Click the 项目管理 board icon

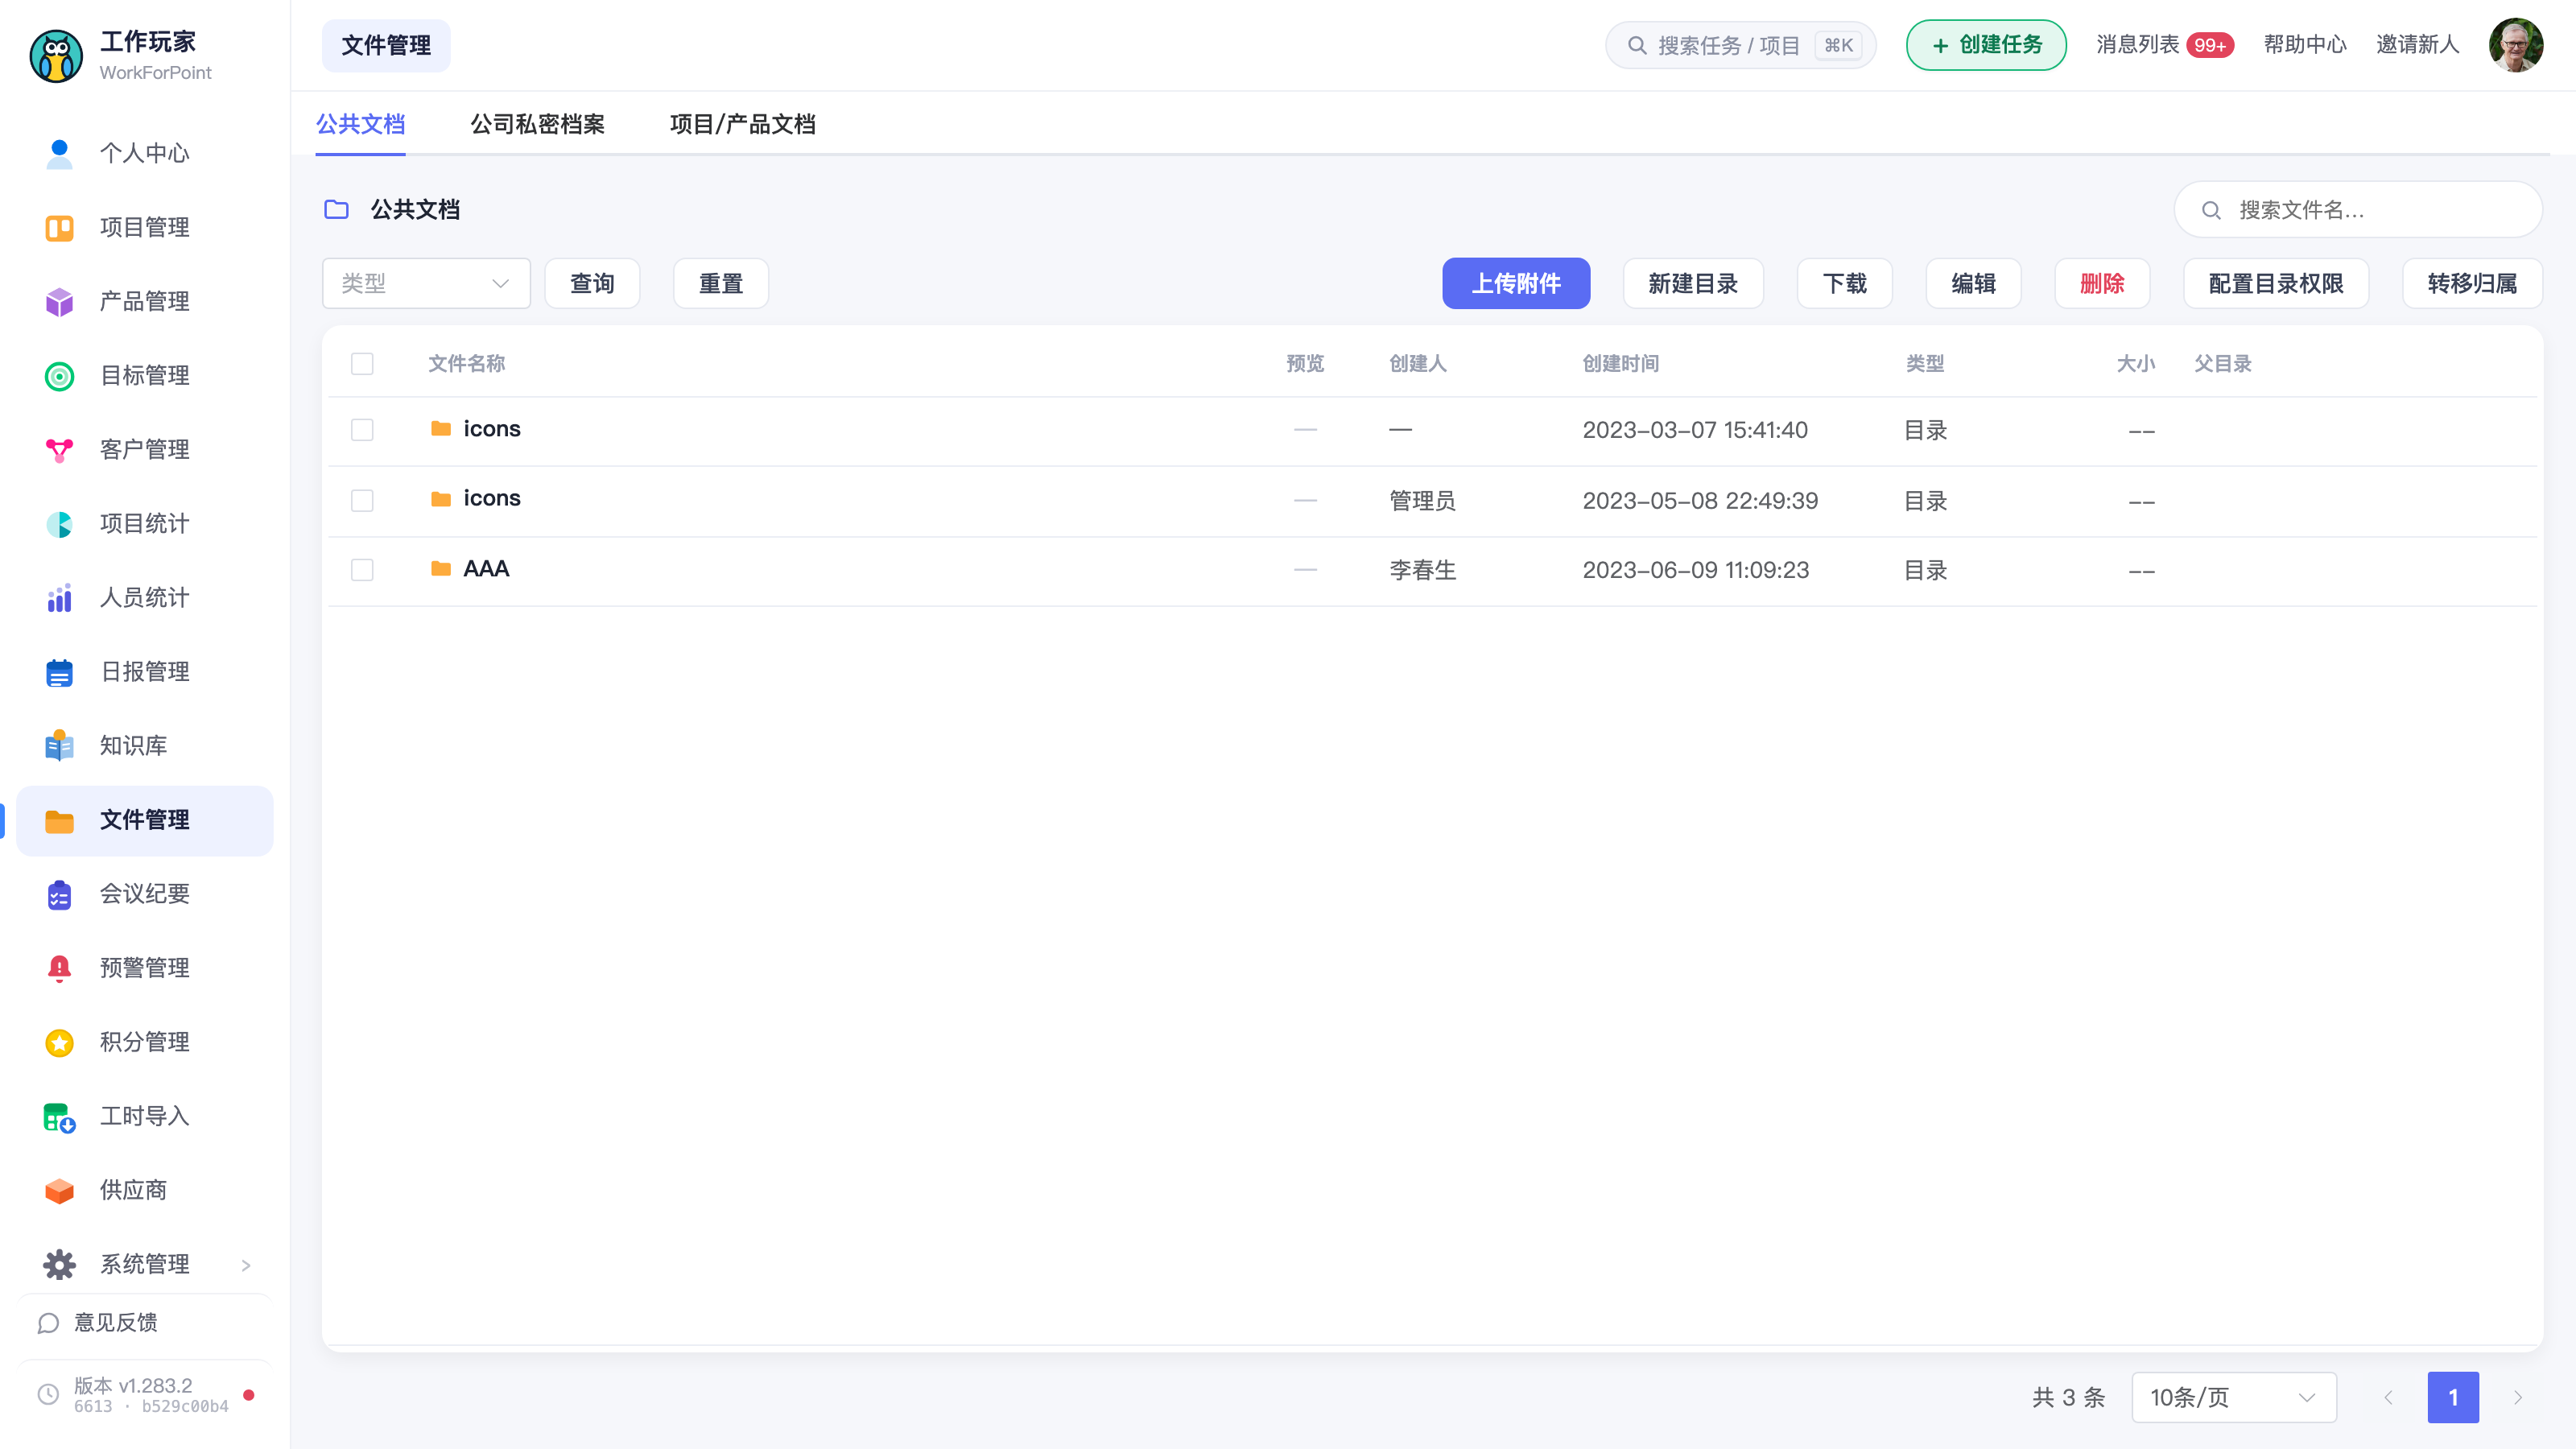[x=59, y=227]
